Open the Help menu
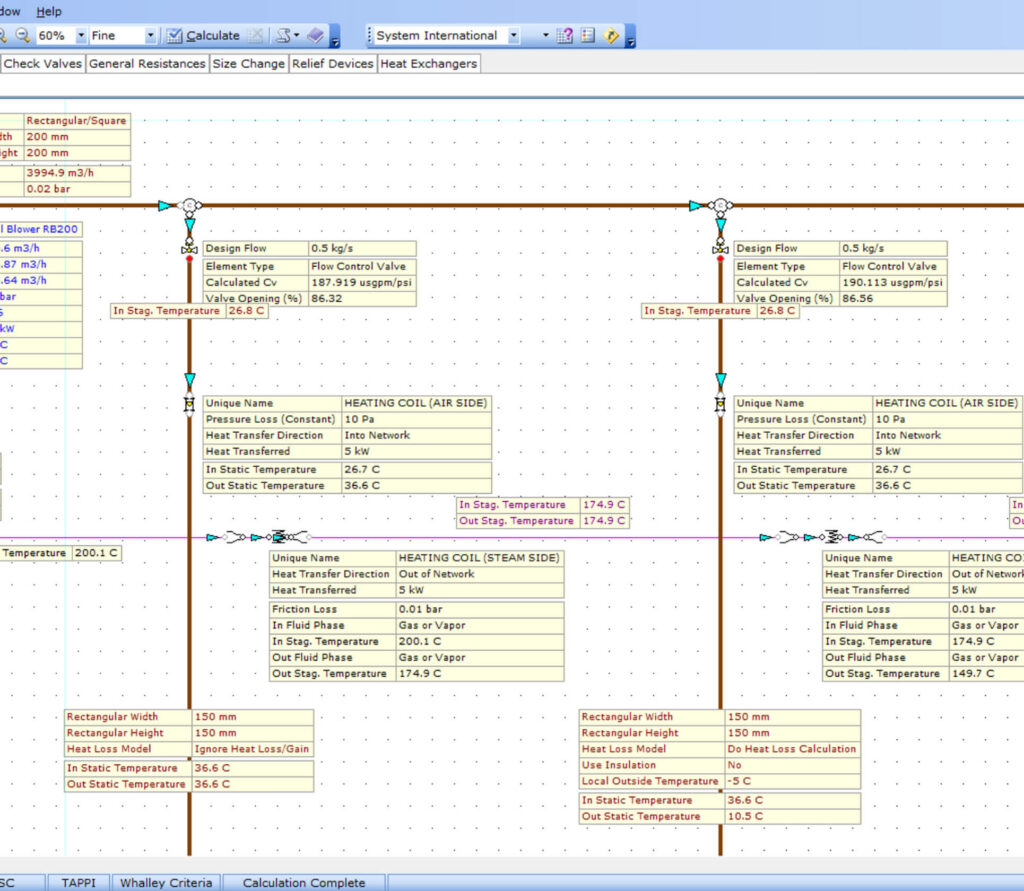This screenshot has width=1024, height=891. point(48,11)
